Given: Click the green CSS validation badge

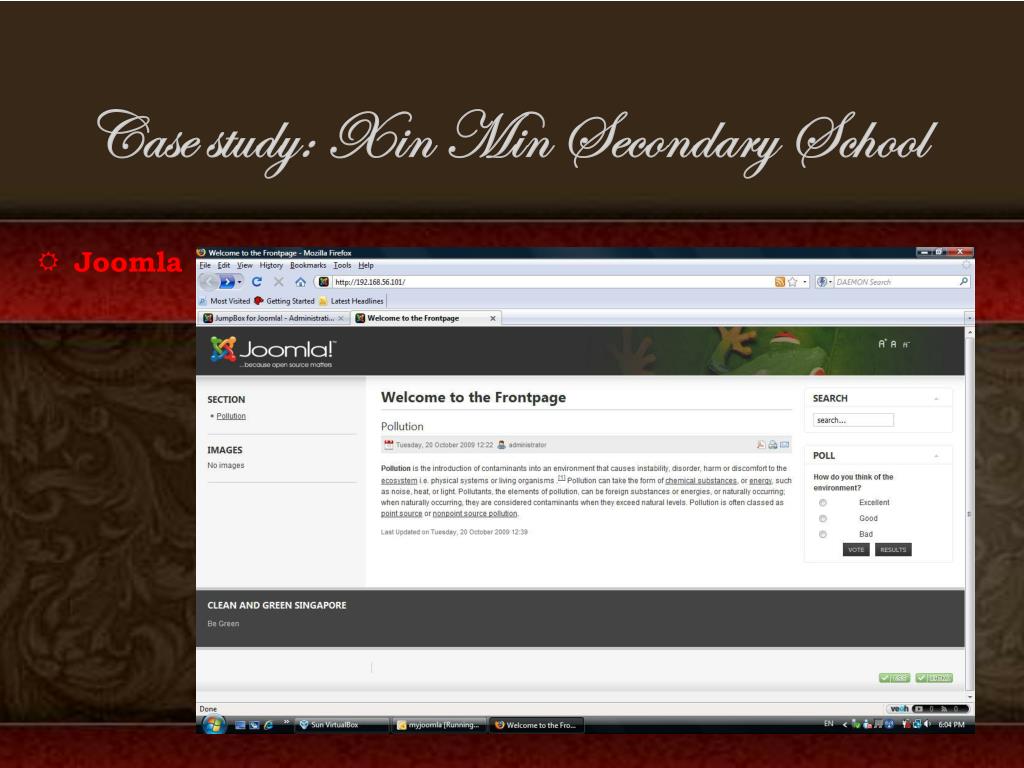Looking at the screenshot, I should pos(895,678).
